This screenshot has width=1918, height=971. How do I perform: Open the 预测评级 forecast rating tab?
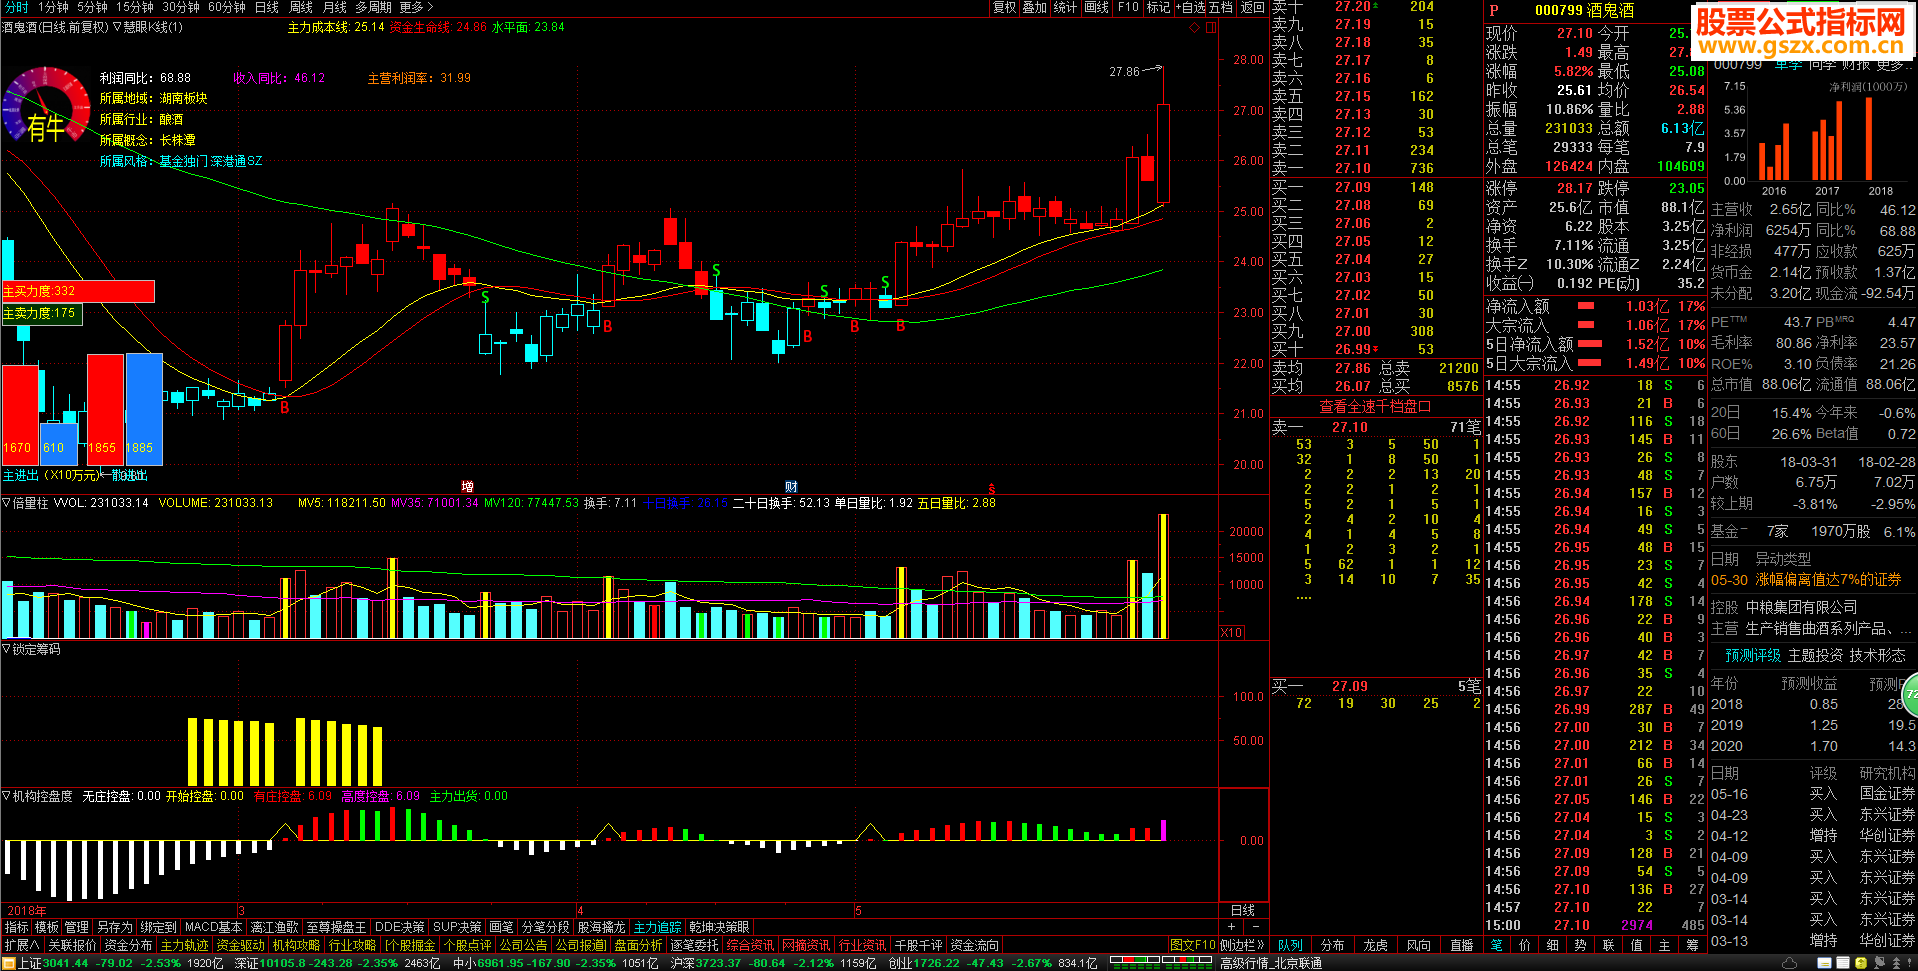[1753, 655]
